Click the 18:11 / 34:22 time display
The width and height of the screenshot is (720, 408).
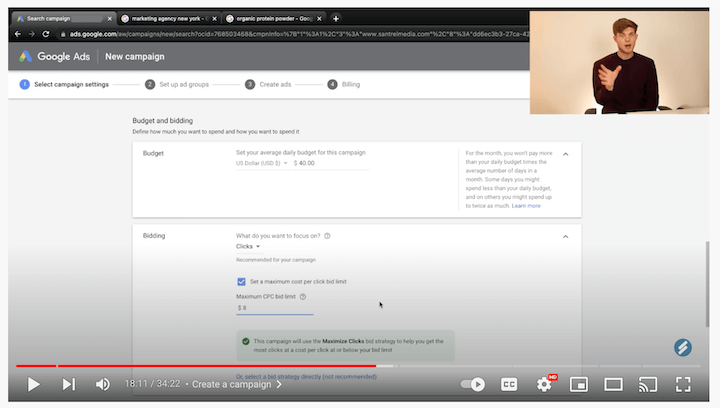(x=152, y=384)
